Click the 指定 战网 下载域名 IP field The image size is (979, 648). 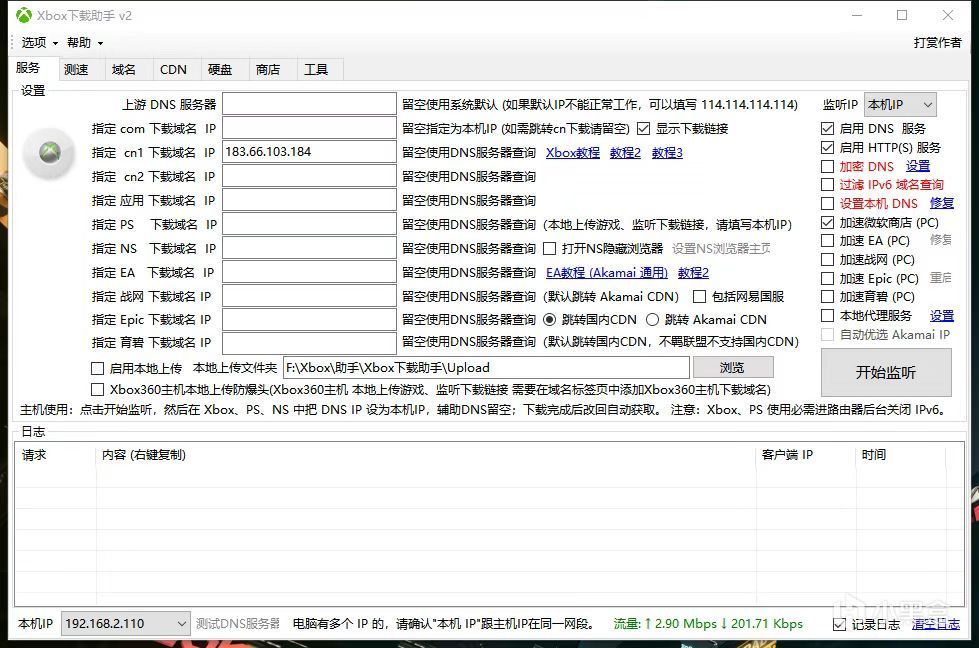point(309,296)
